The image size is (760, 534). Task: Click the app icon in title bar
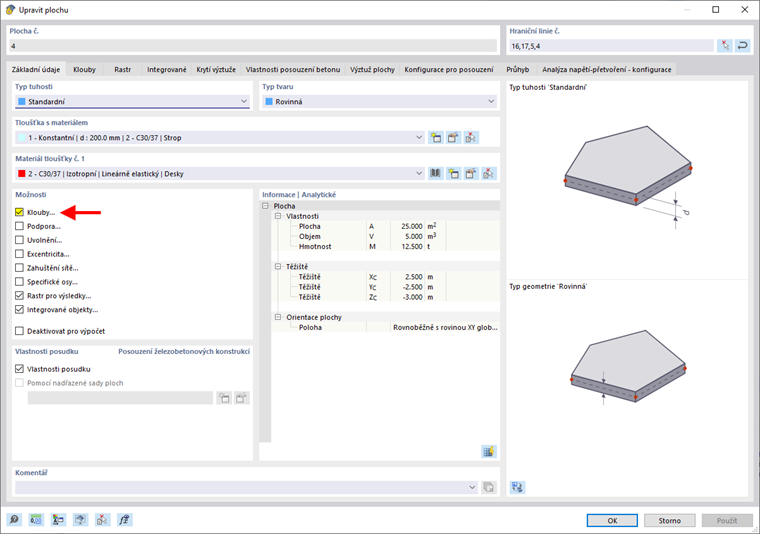point(10,10)
